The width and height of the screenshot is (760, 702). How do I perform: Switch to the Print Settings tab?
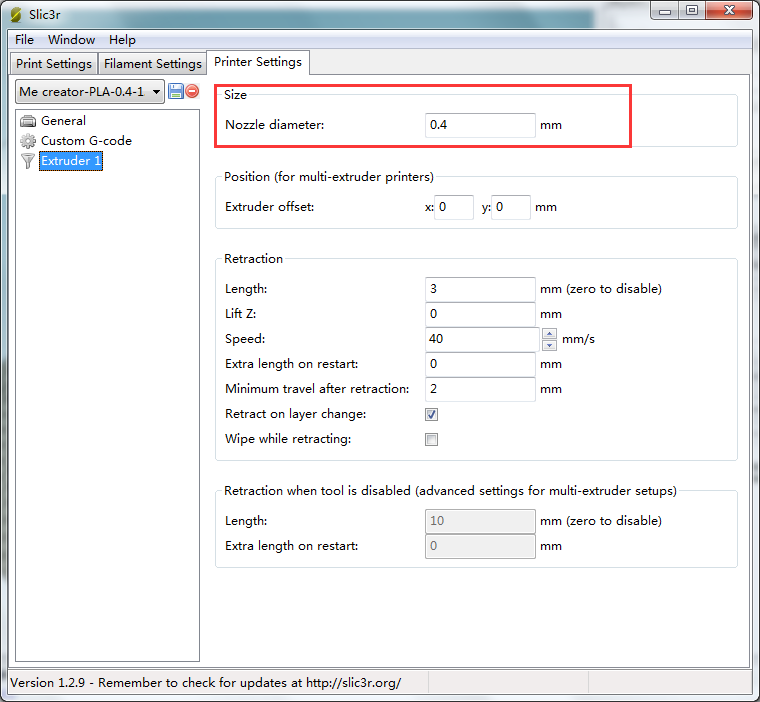[54, 64]
